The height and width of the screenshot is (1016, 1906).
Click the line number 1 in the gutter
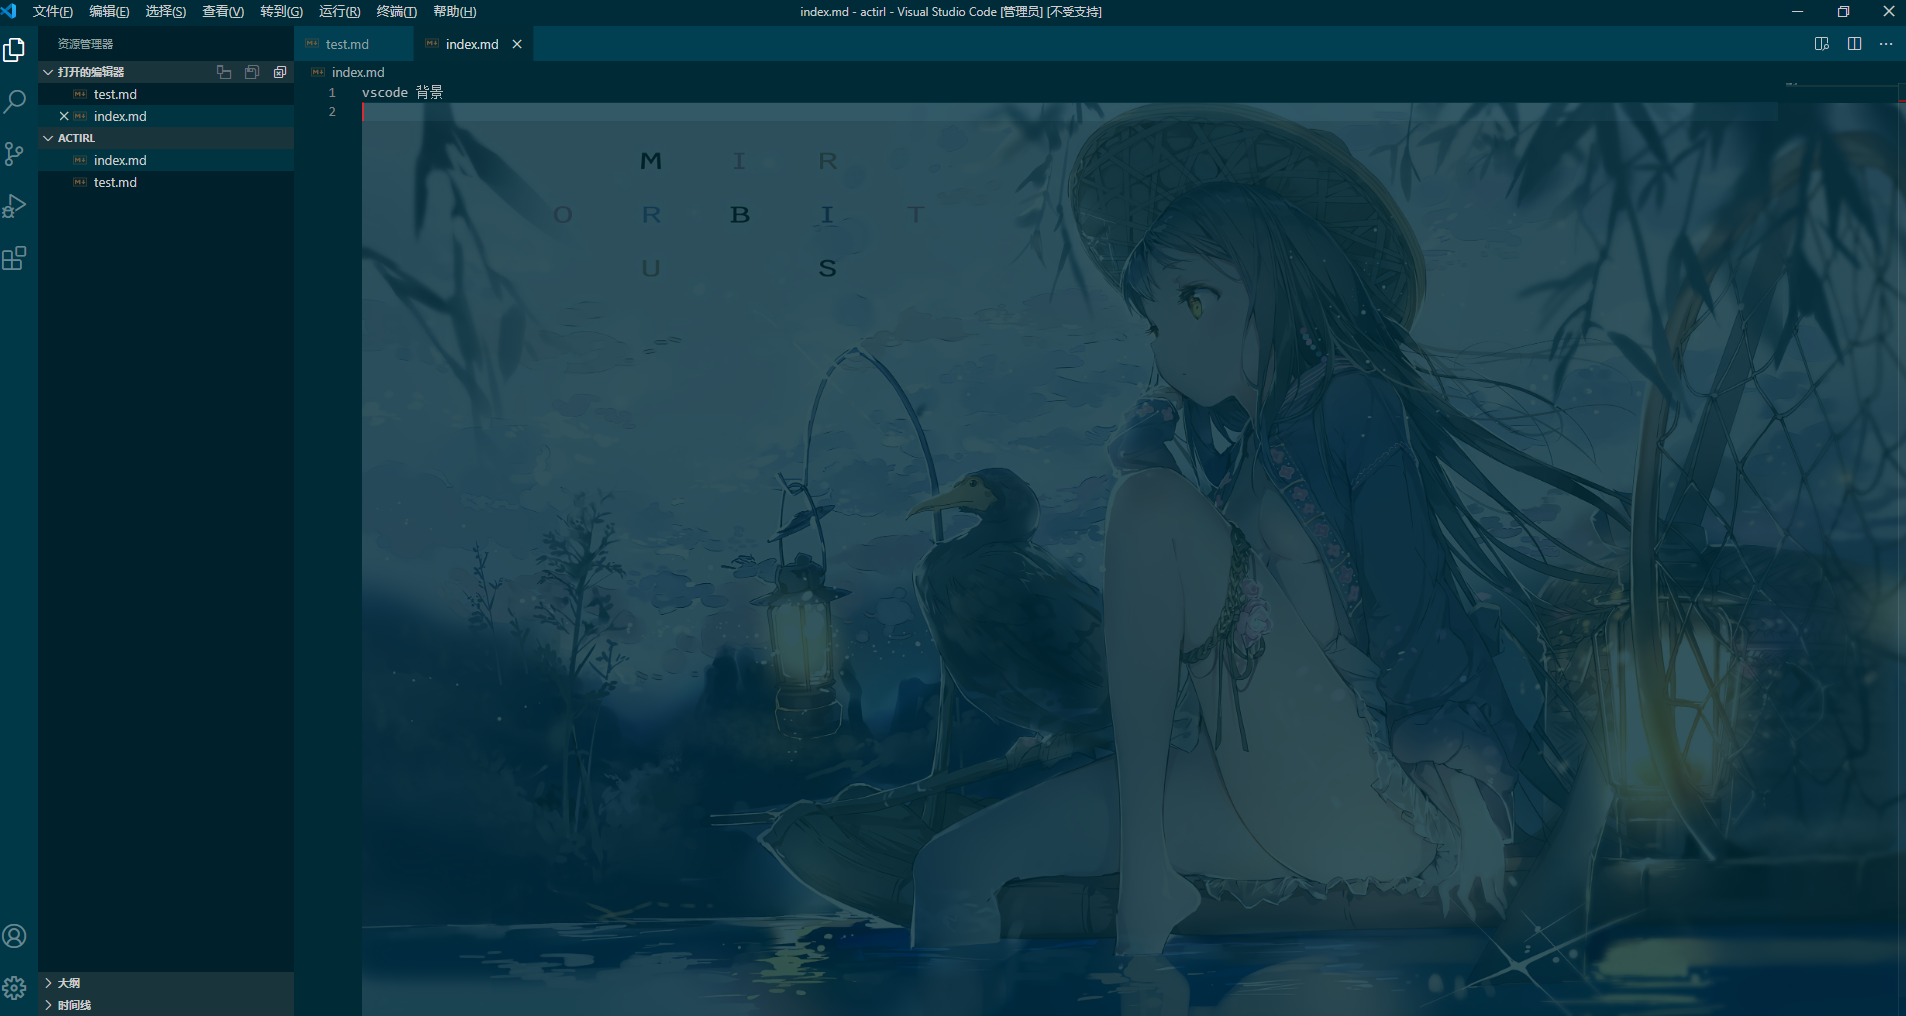tap(332, 92)
